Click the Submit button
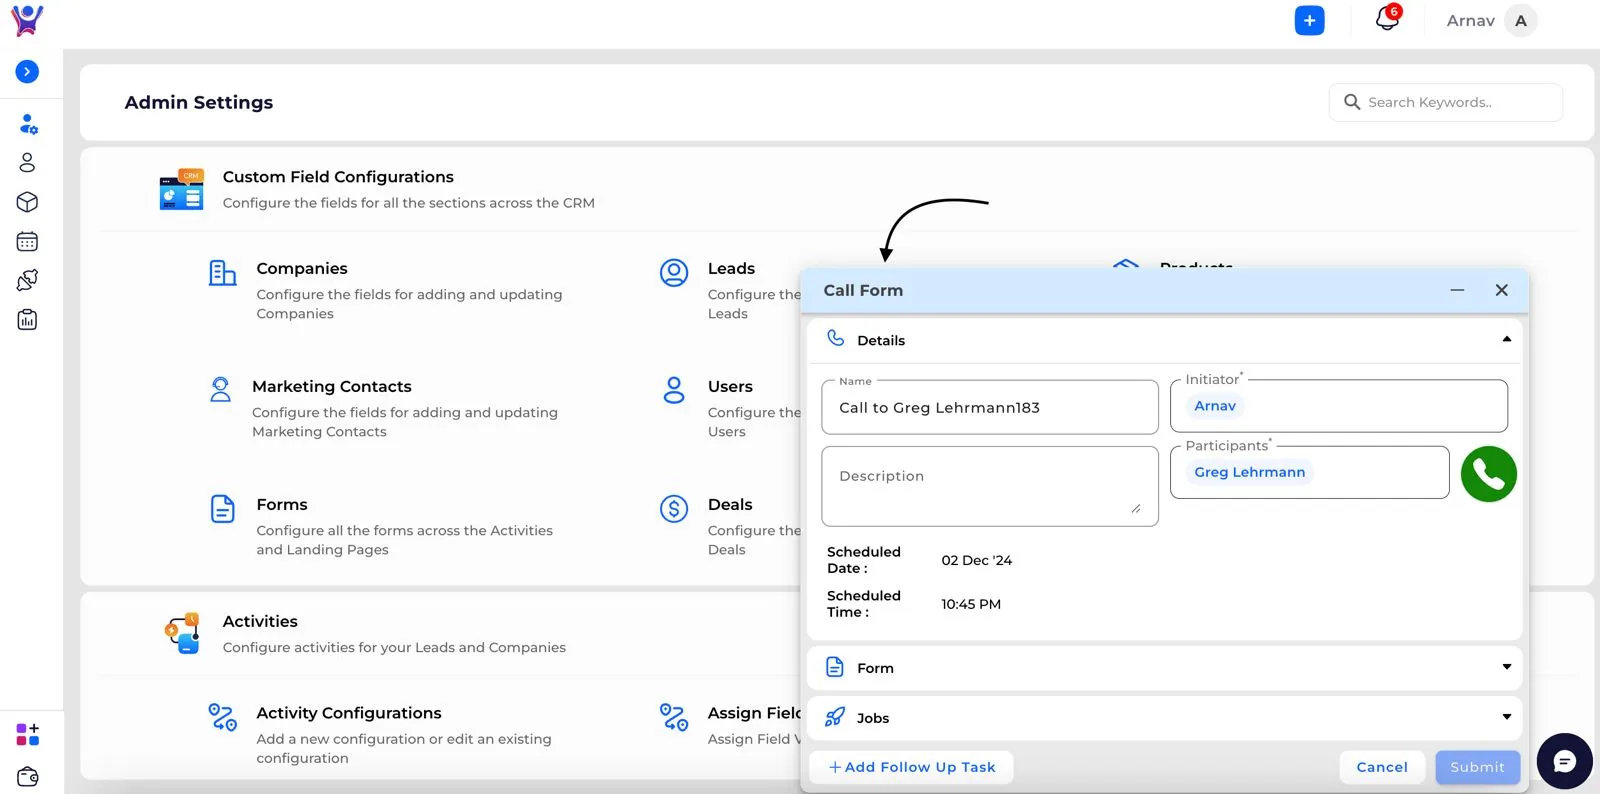Screen dimensions: 1600x794 (x=1477, y=767)
